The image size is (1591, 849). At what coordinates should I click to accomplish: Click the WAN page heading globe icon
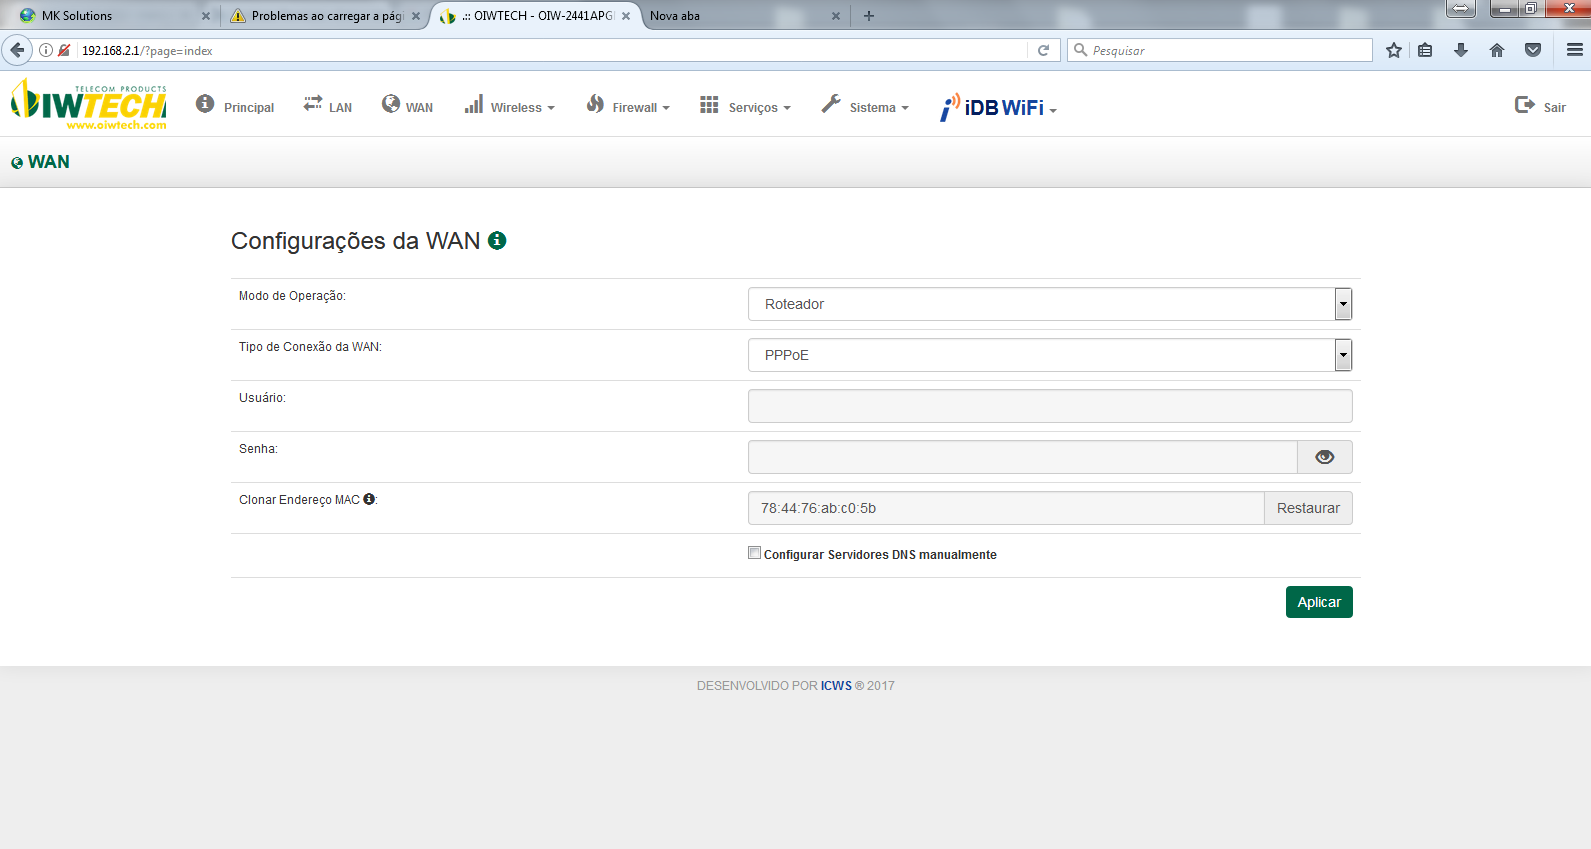pyautogui.click(x=17, y=163)
